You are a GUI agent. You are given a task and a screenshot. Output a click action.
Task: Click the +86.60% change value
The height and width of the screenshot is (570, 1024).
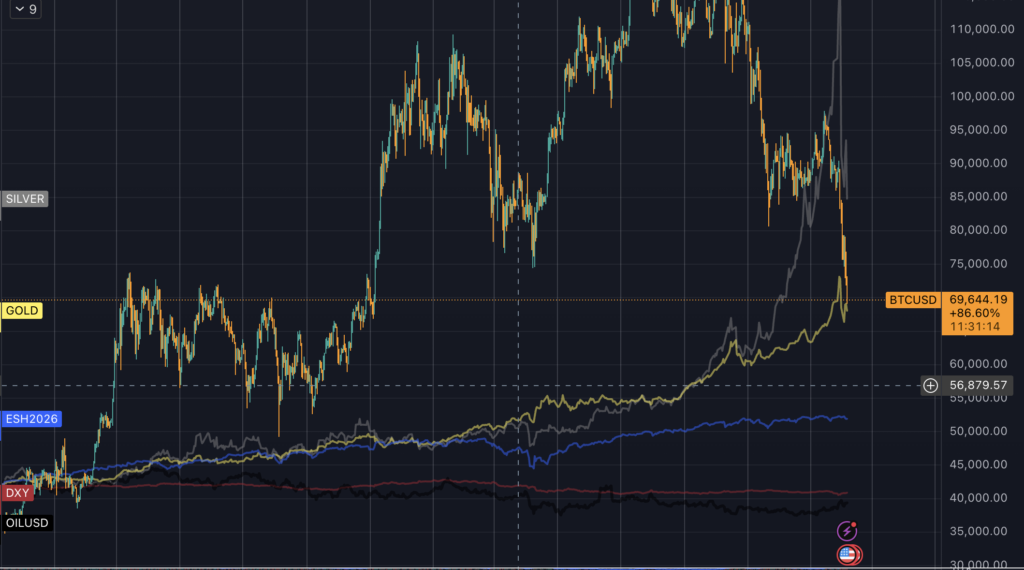[x=978, y=313]
